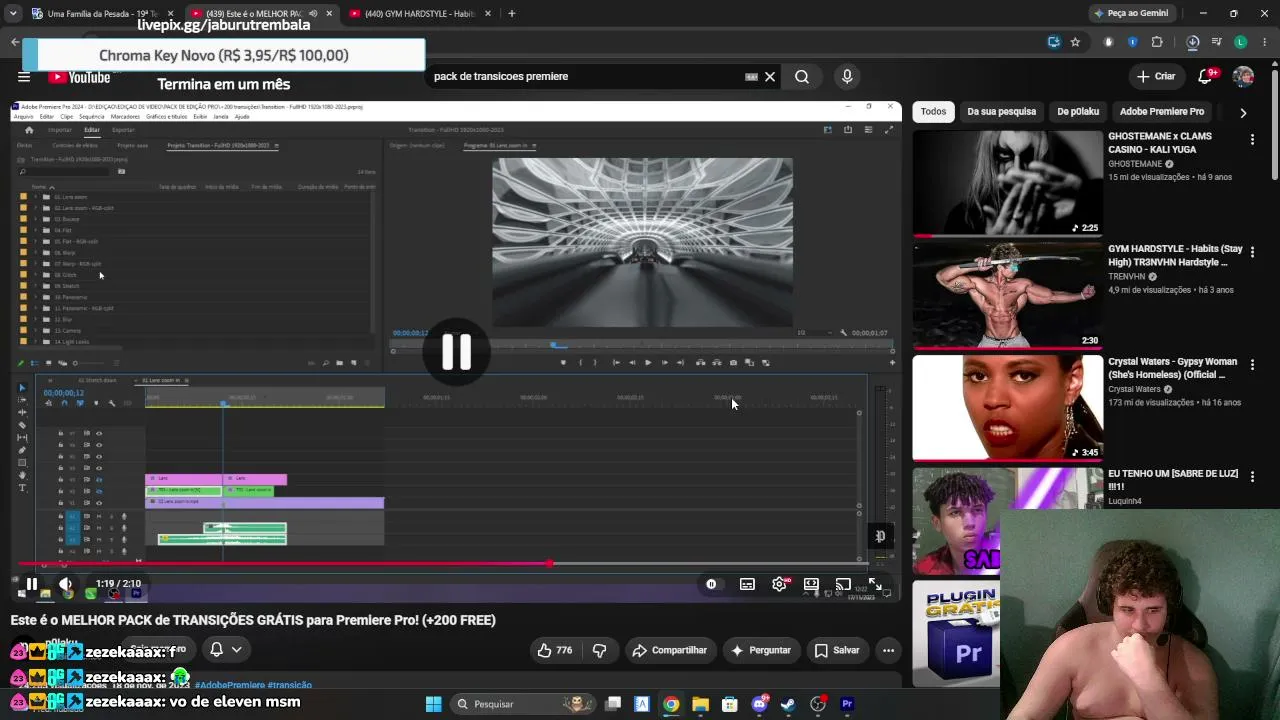
Task: Open the Chrome profile L avatar
Action: click(x=1241, y=42)
